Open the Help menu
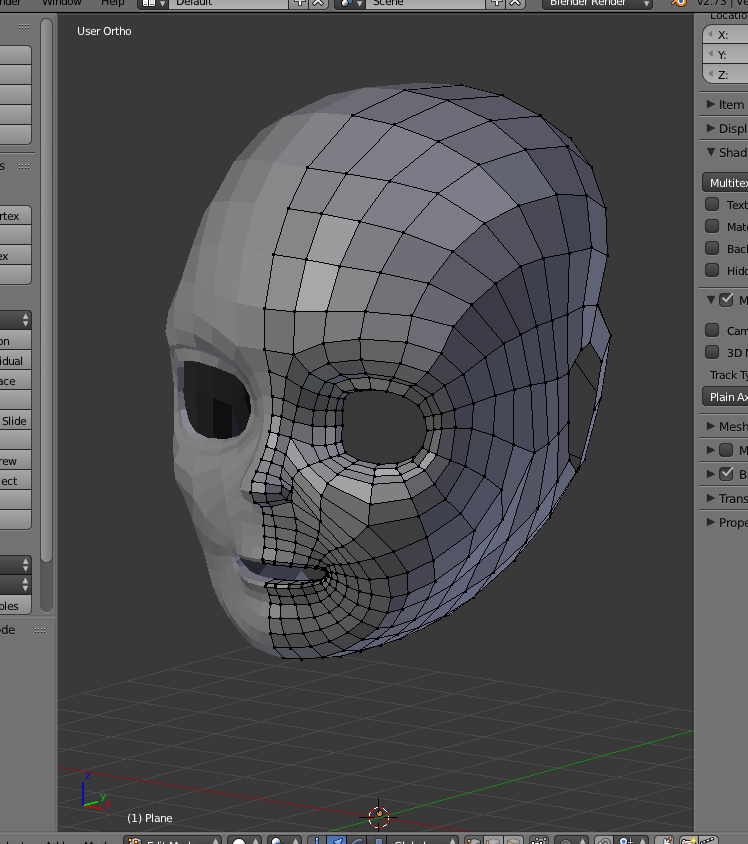Viewport: 748px width, 844px height. tap(112, 3)
